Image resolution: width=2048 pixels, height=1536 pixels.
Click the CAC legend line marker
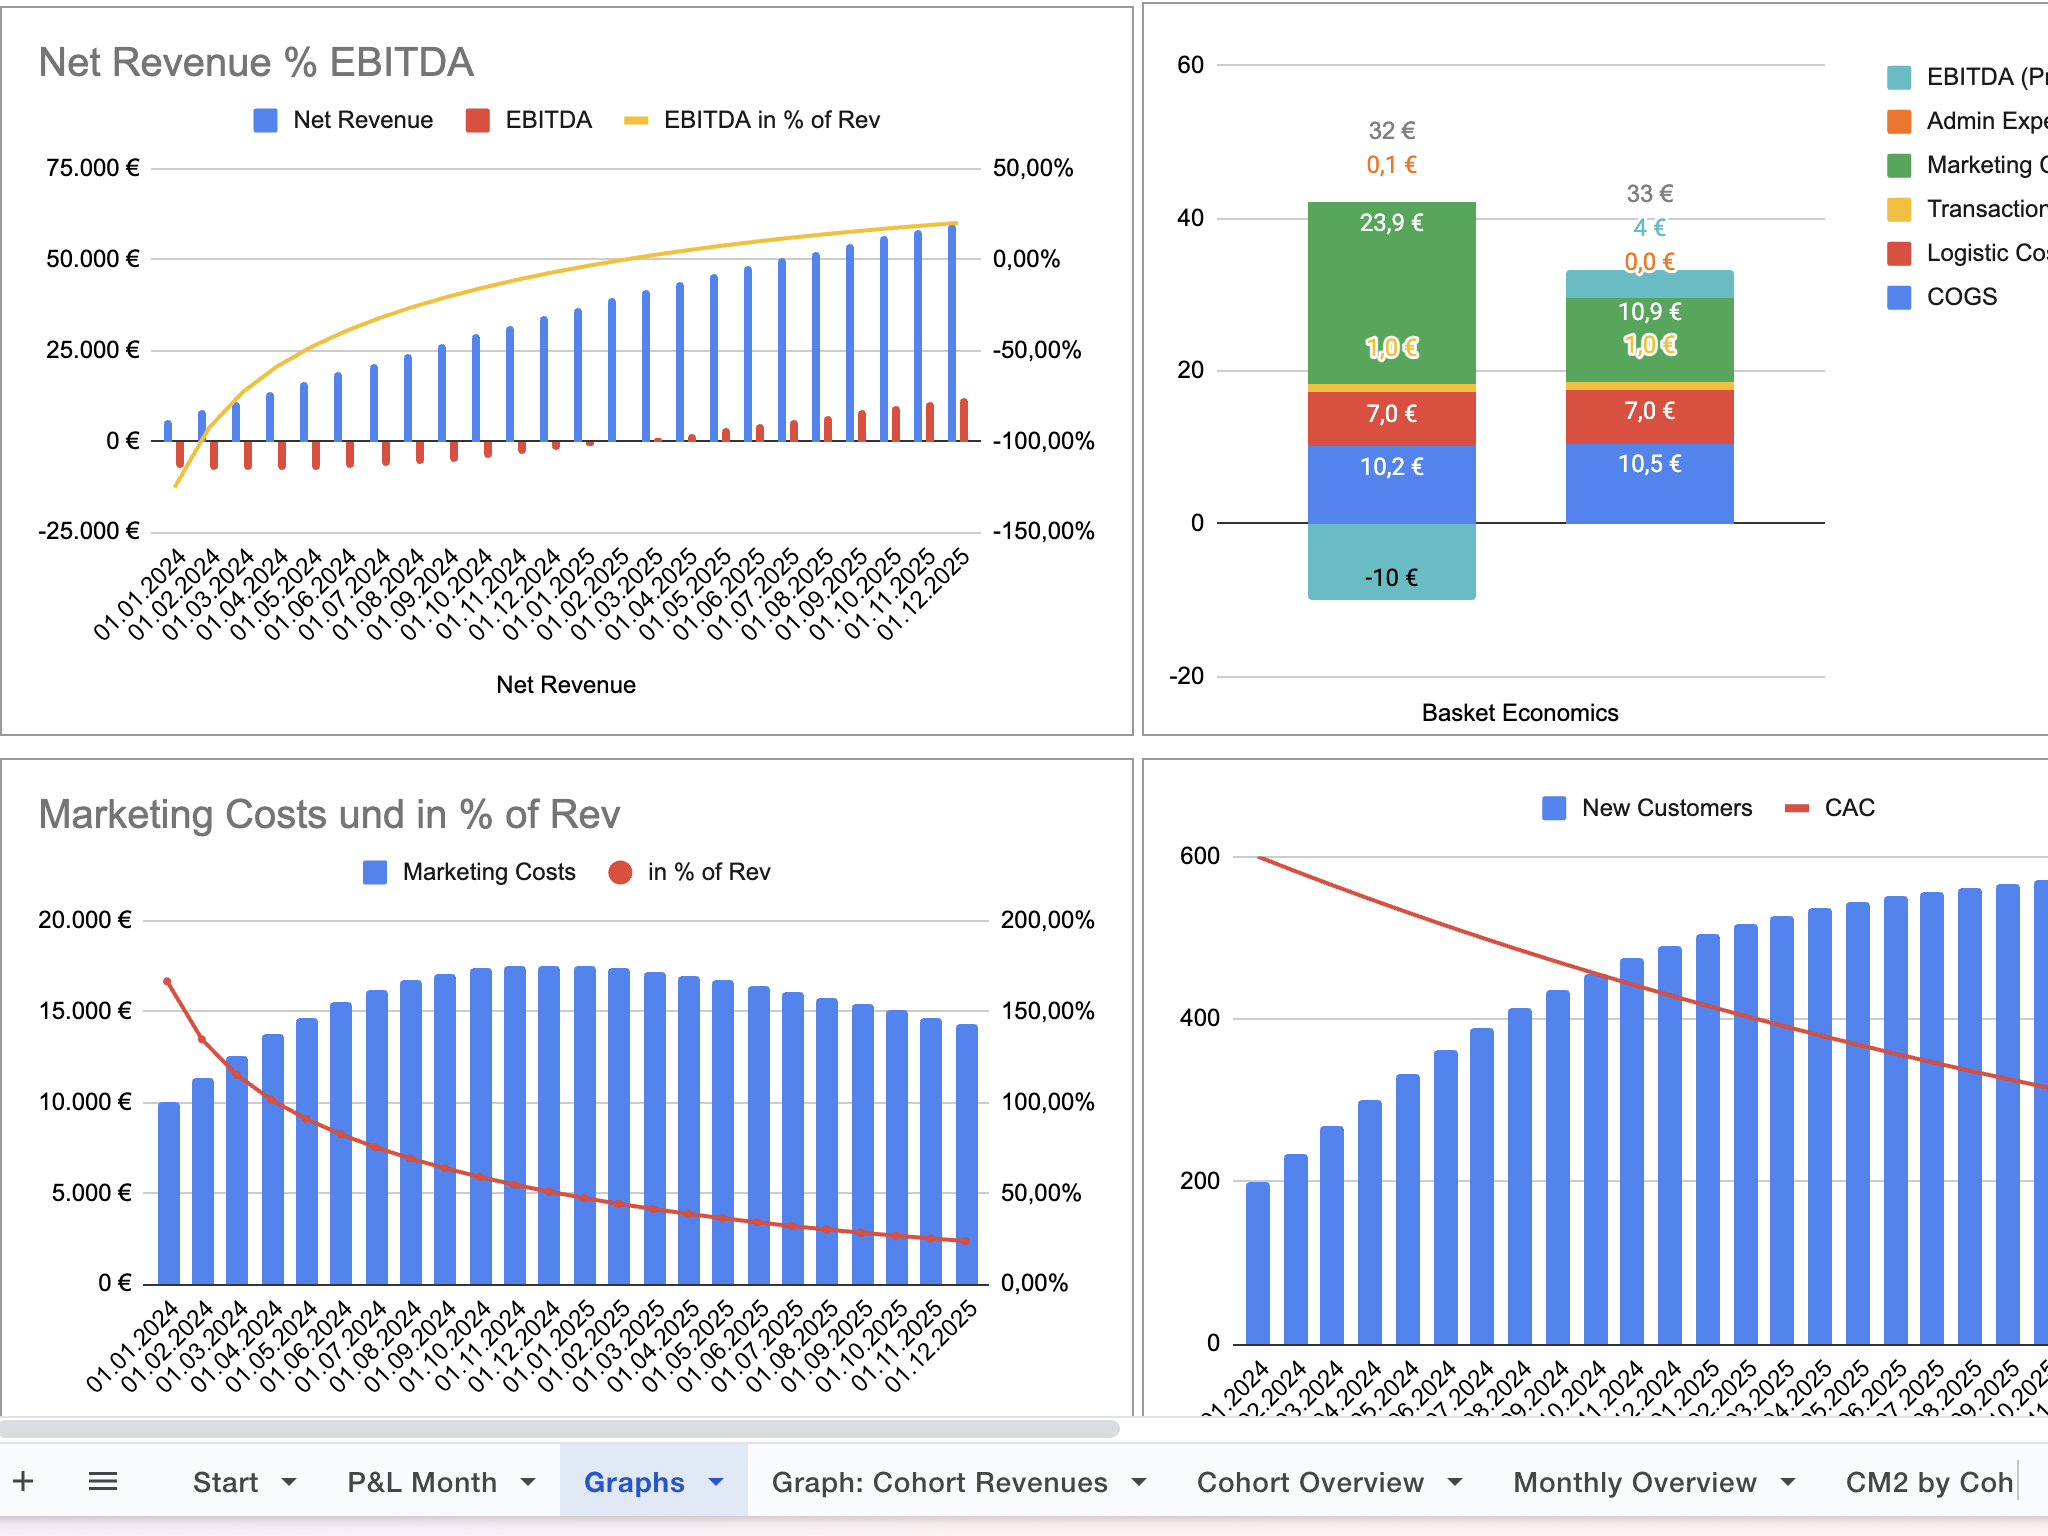1797,809
